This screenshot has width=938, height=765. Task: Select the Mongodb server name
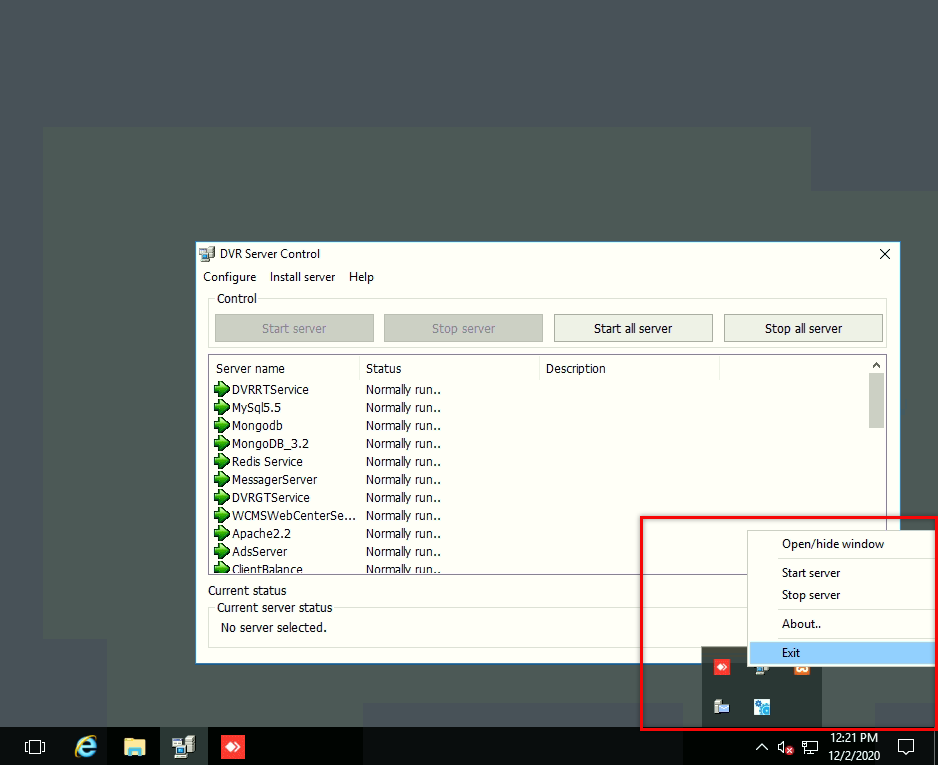pos(257,425)
